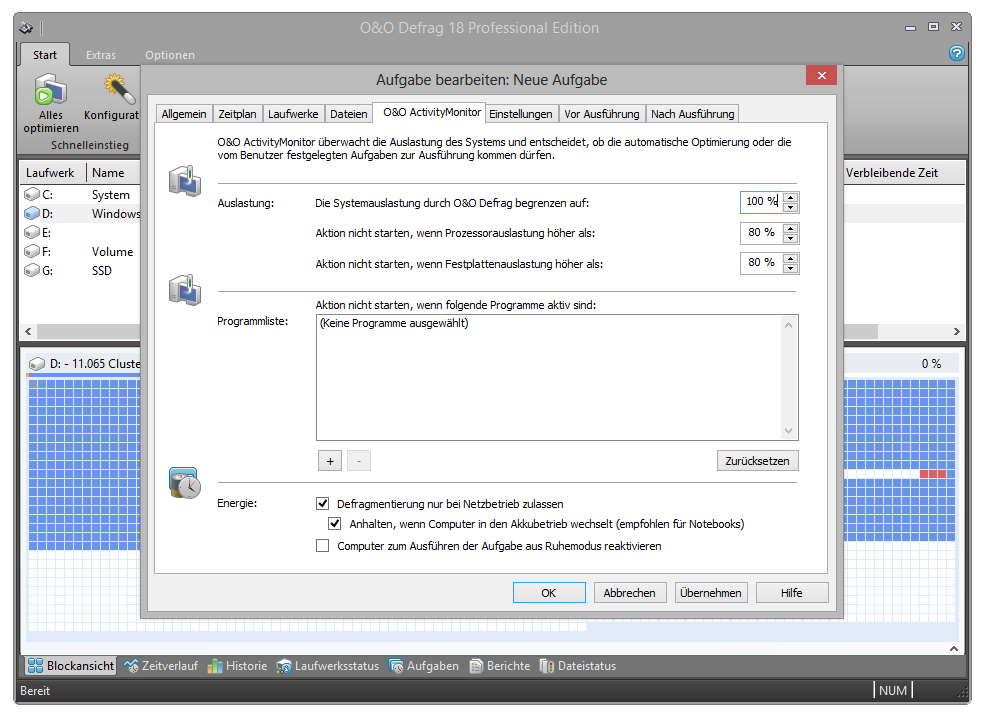
Task: Open the Extras ribbon tab
Action: pos(101,55)
